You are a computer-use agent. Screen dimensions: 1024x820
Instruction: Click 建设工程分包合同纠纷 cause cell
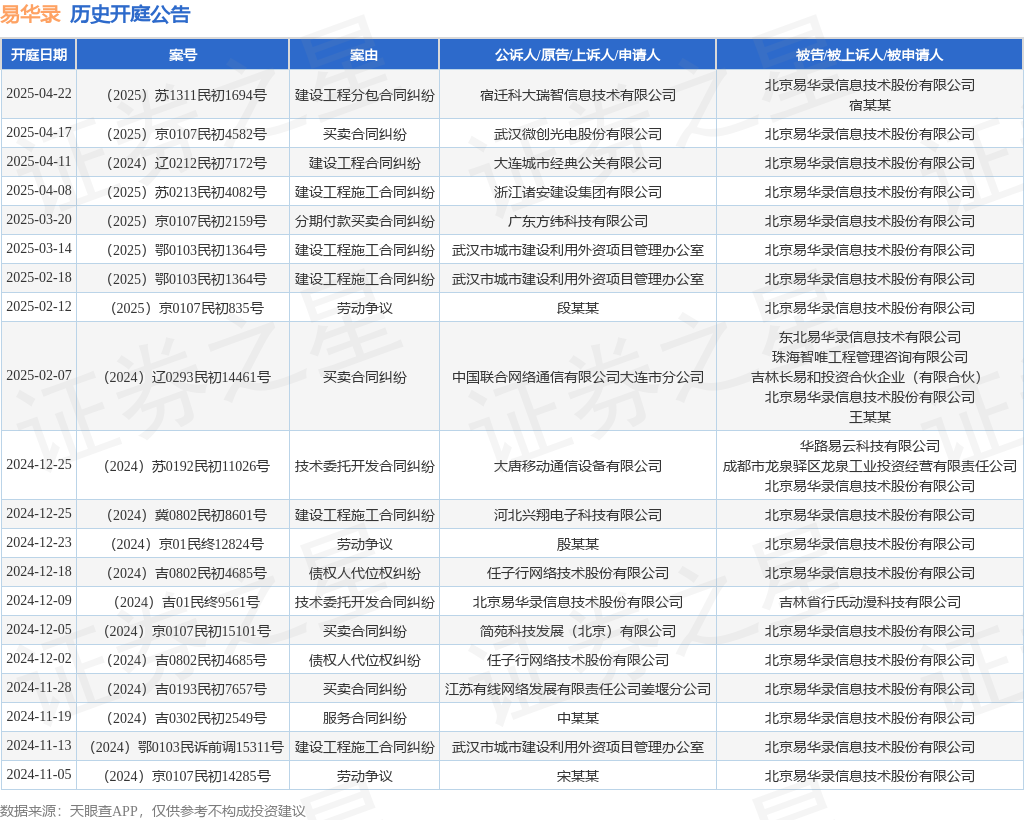(364, 95)
